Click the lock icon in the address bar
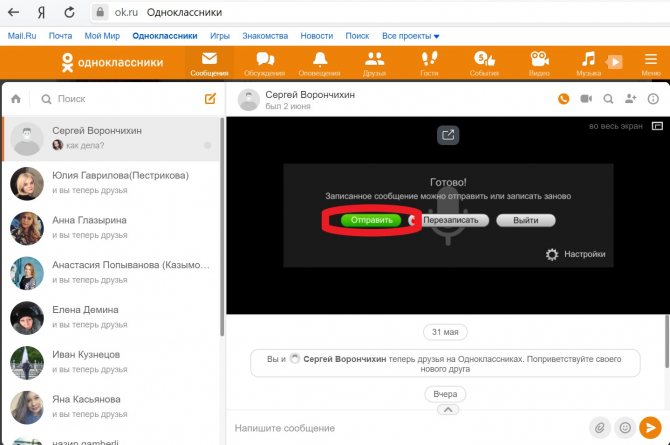Screen dimensions: 670x445 tap(100, 12)
